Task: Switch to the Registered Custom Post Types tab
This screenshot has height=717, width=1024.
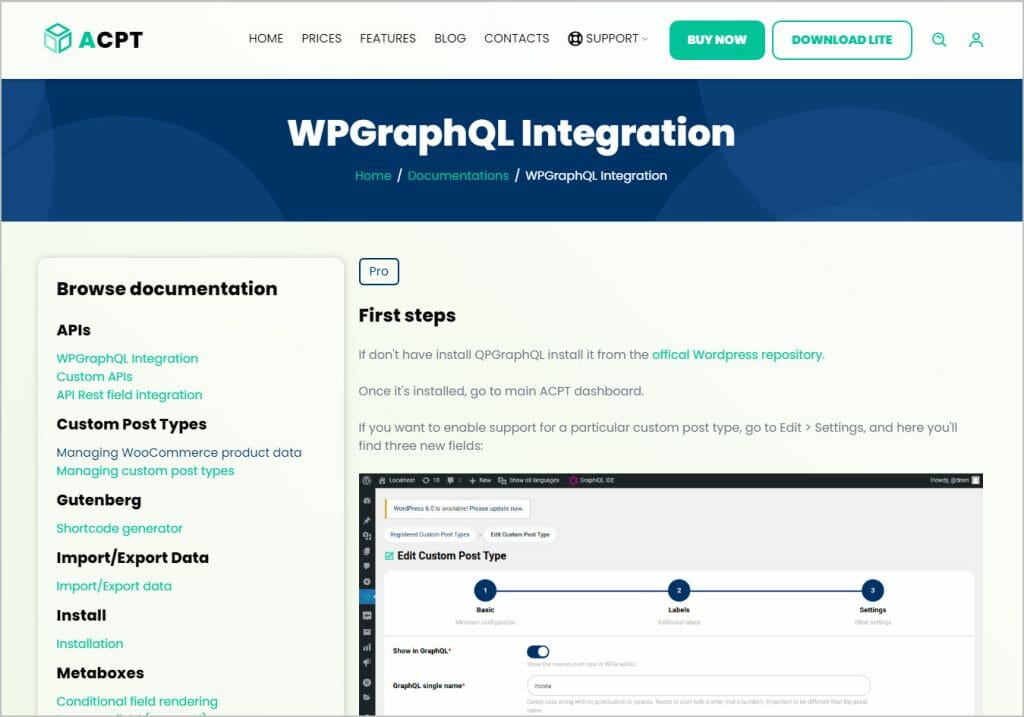Action: tap(430, 534)
